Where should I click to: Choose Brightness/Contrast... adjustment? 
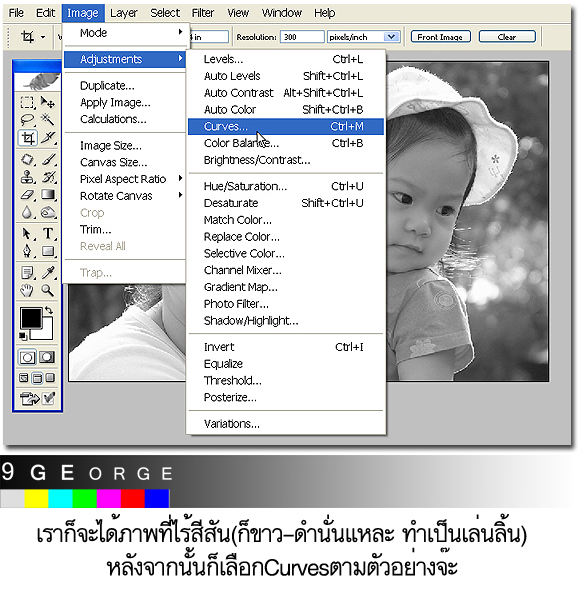coord(286,160)
